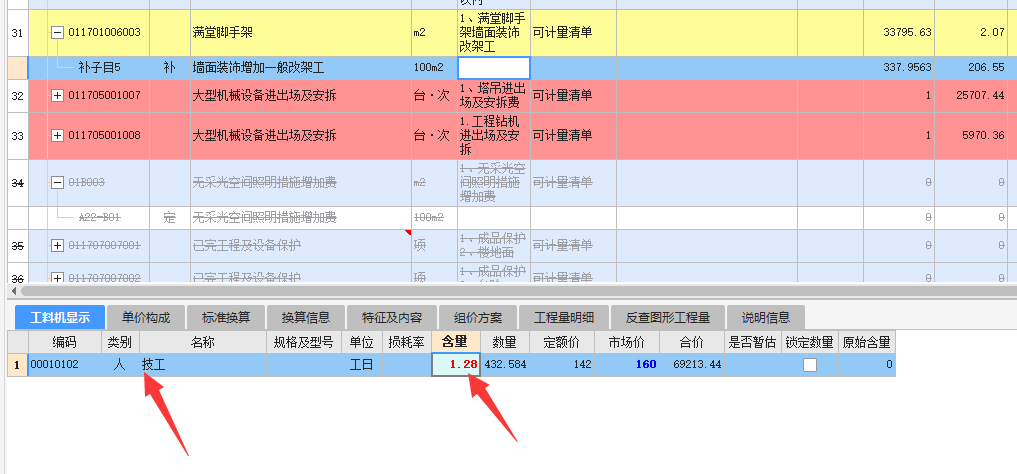Viewport: 1017px width, 474px height.
Task: Select quantity 337.9563 cell
Action: pyautogui.click(x=899, y=67)
